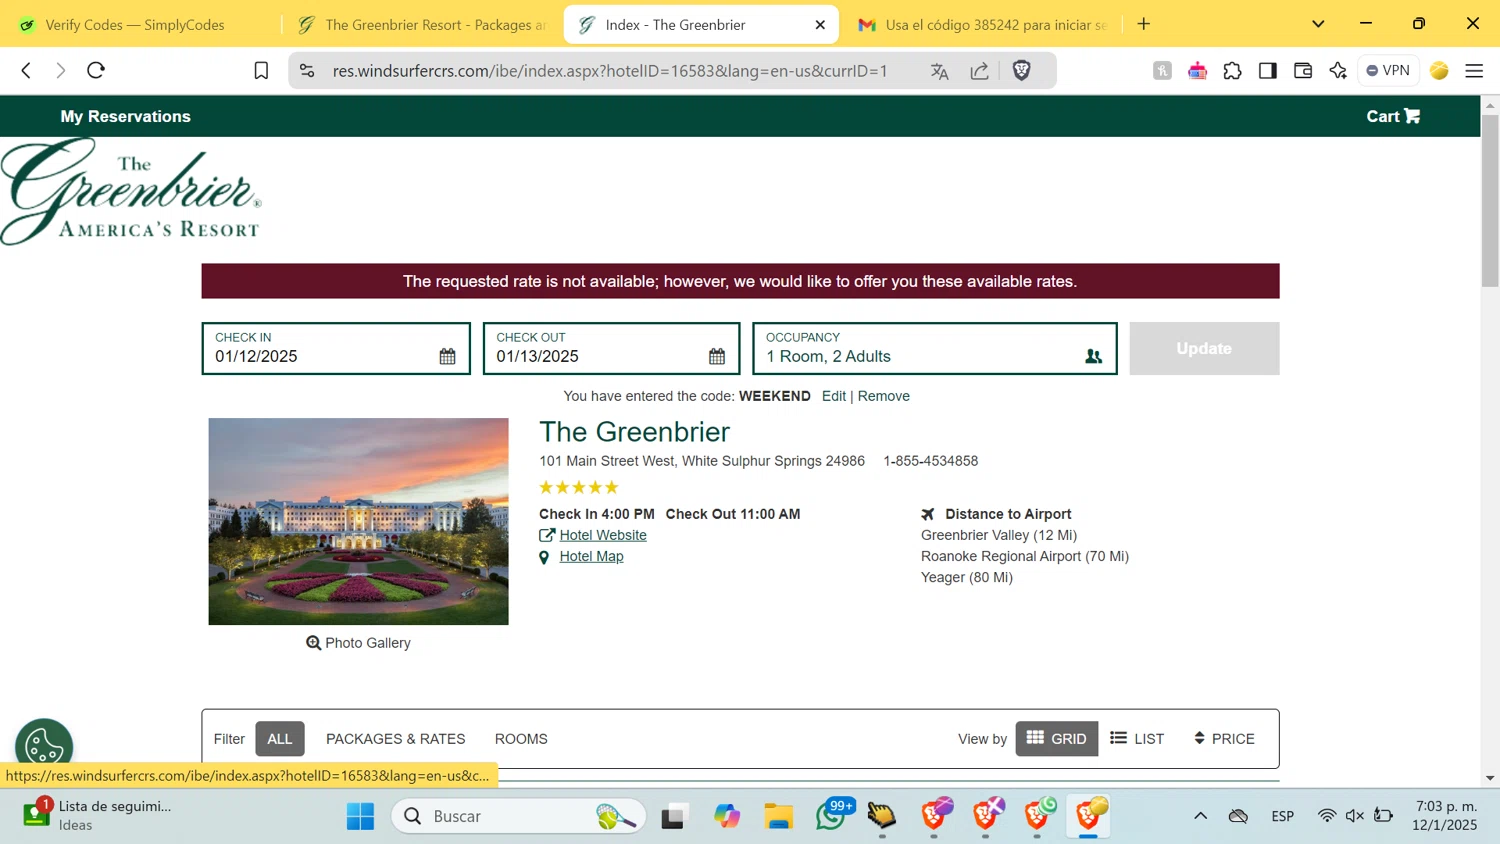This screenshot has height=844, width=1500.
Task: Click the check-in date field 01/12/2025
Action: [x=336, y=348]
